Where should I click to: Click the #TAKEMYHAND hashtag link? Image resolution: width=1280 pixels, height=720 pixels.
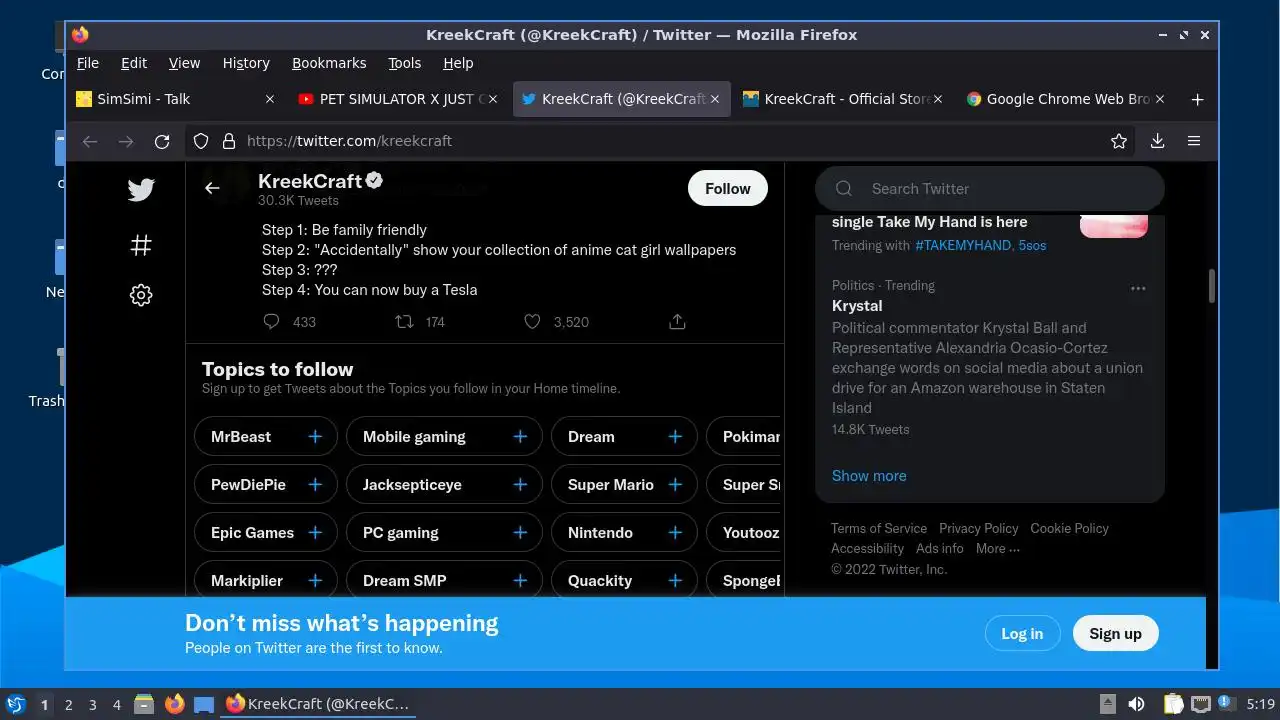pos(962,245)
